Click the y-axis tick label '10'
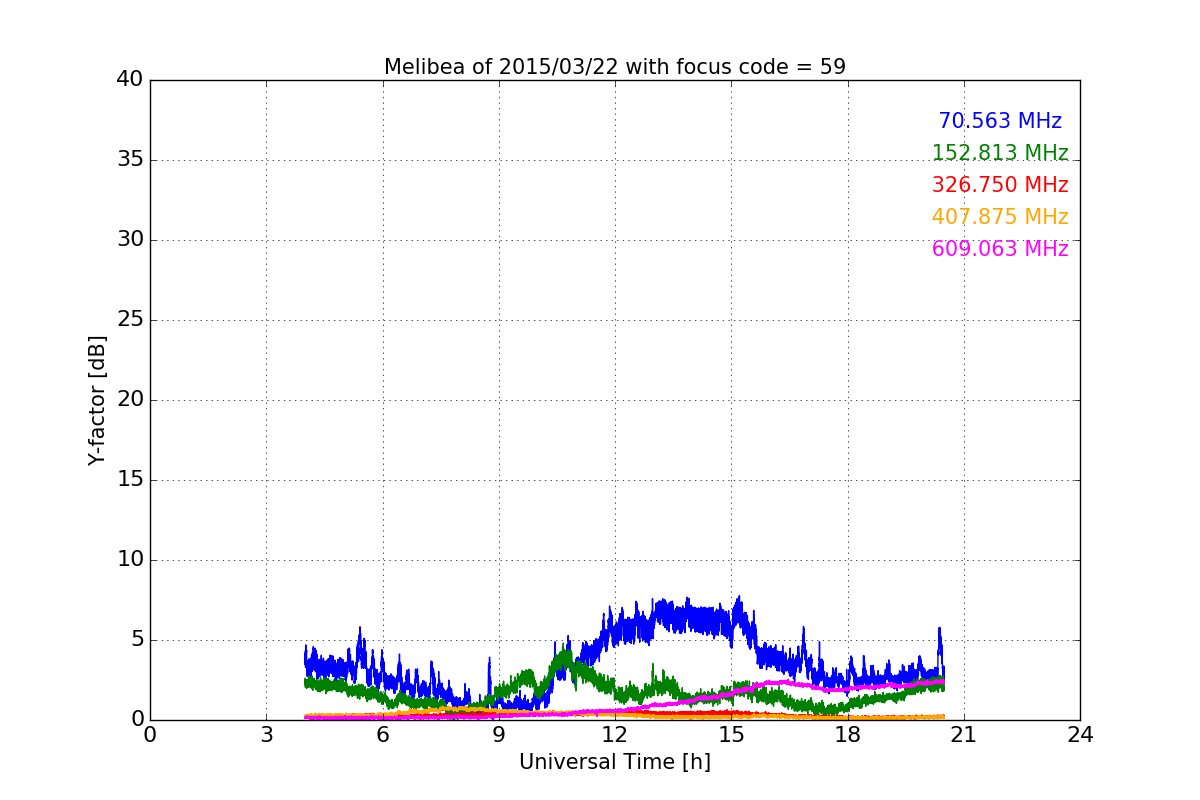The image size is (1200, 800). click(x=130, y=560)
